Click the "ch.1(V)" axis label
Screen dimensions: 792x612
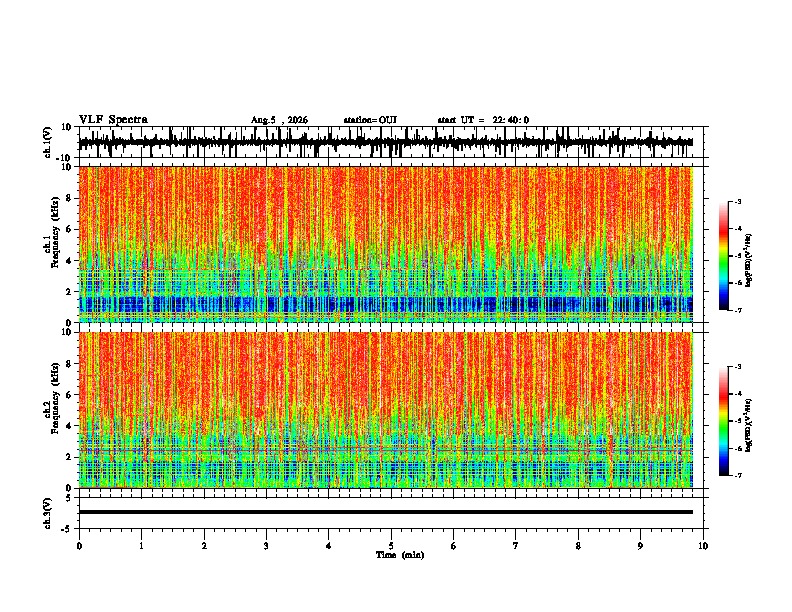[48, 142]
